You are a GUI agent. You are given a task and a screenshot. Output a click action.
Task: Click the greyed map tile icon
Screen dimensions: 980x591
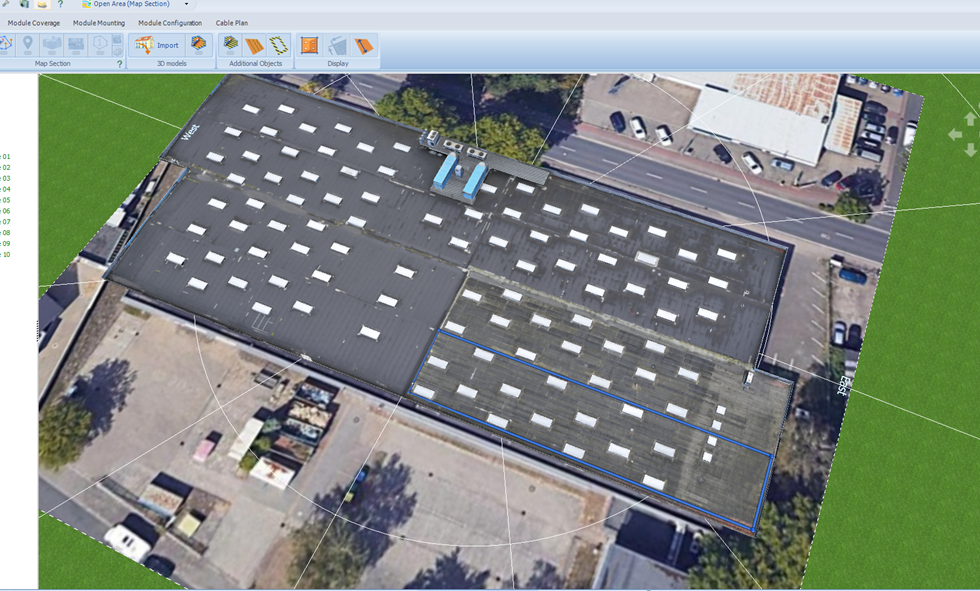tap(76, 45)
